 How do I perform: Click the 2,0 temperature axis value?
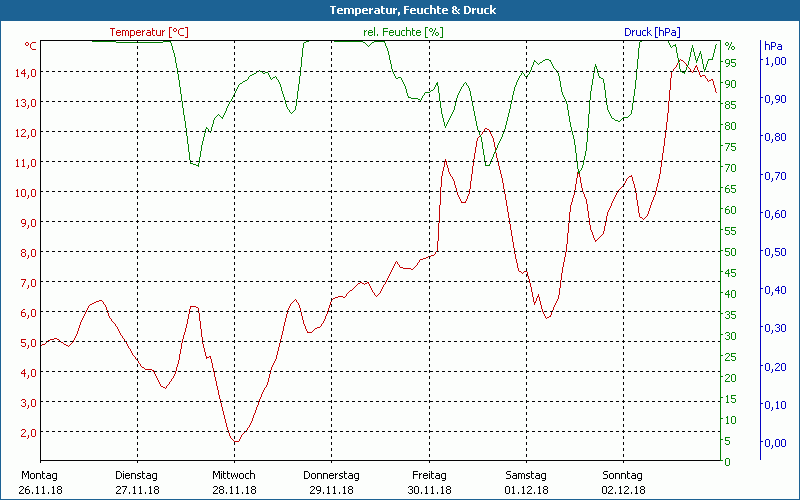(x=28, y=432)
